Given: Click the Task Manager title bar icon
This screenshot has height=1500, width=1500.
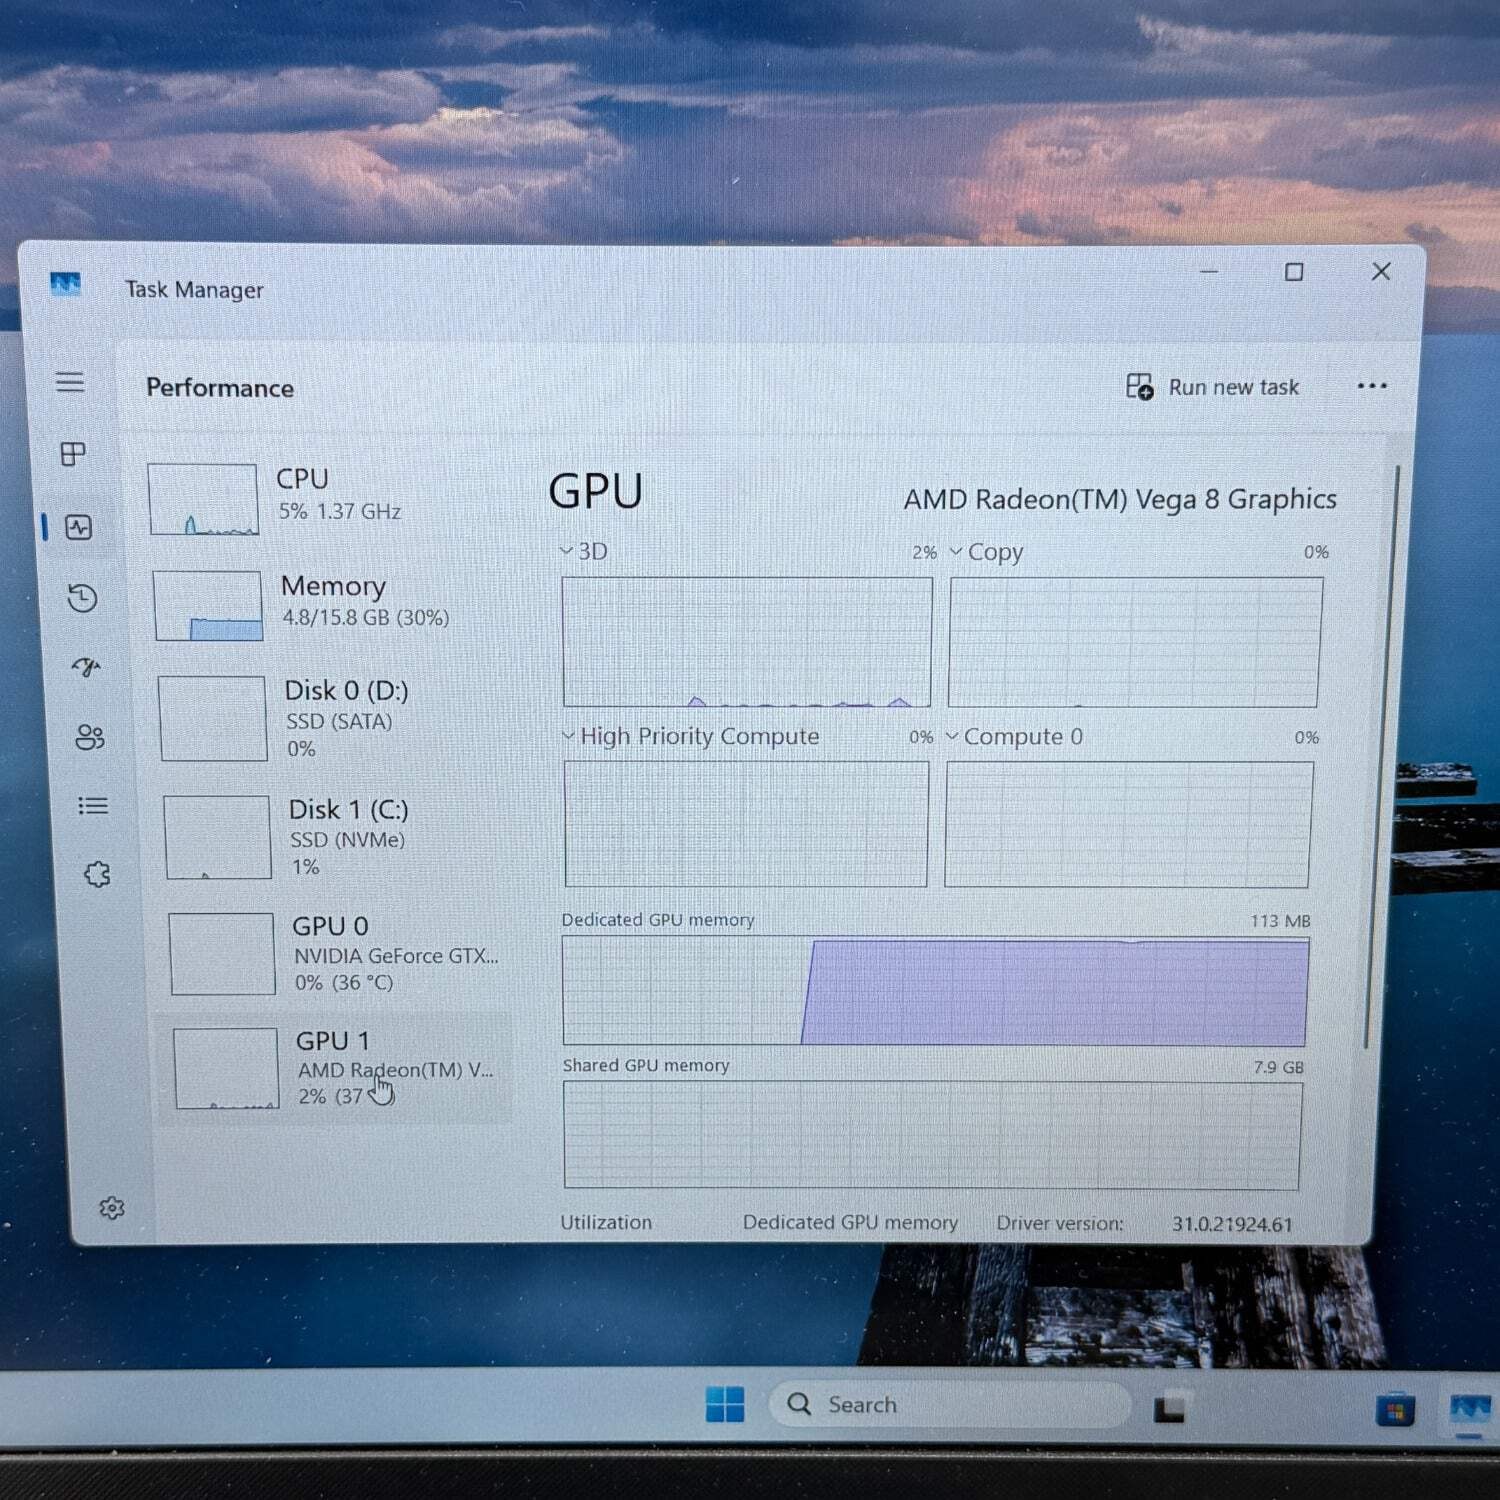Looking at the screenshot, I should [x=65, y=285].
